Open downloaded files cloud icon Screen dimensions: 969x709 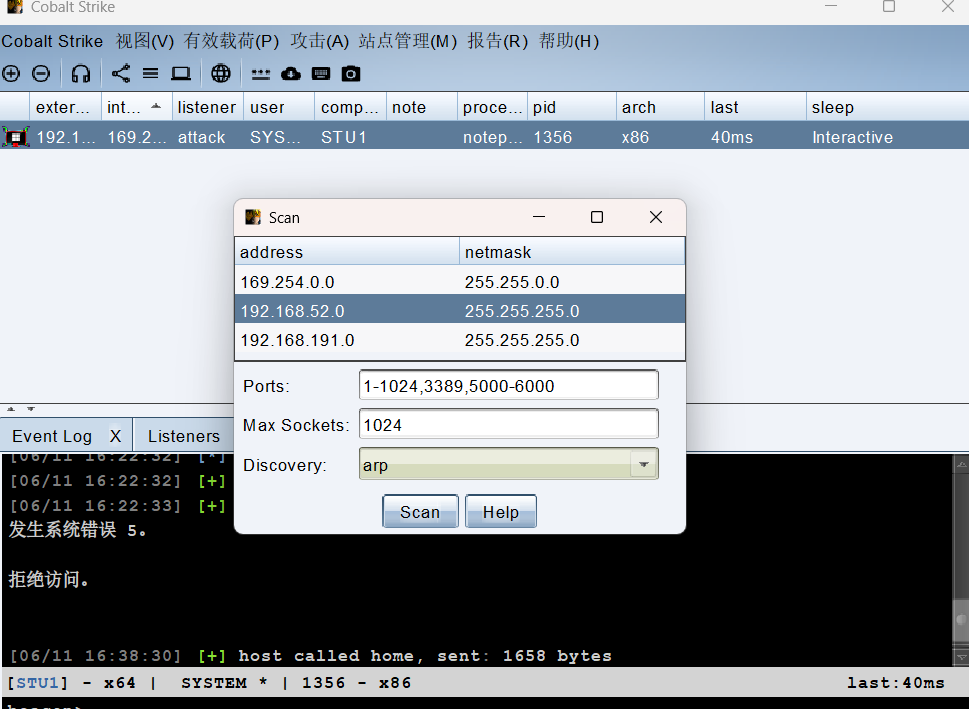click(290, 74)
